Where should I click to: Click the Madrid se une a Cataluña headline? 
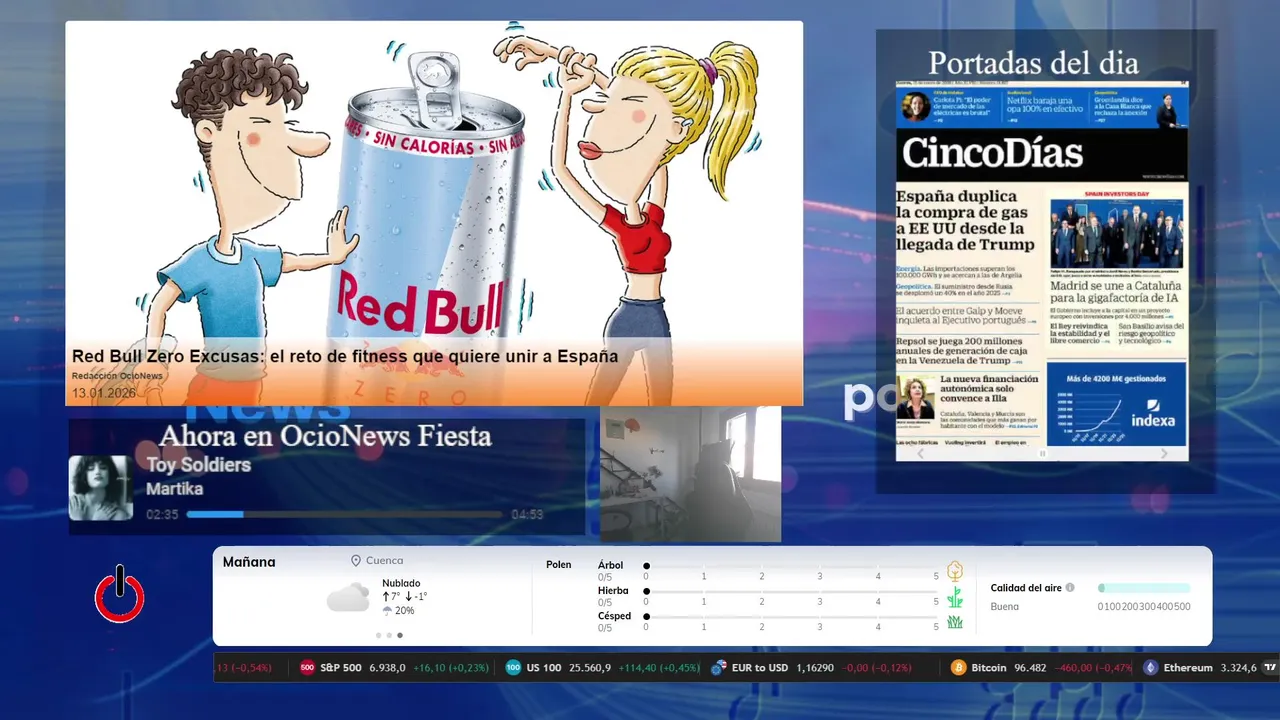pyautogui.click(x=1113, y=292)
